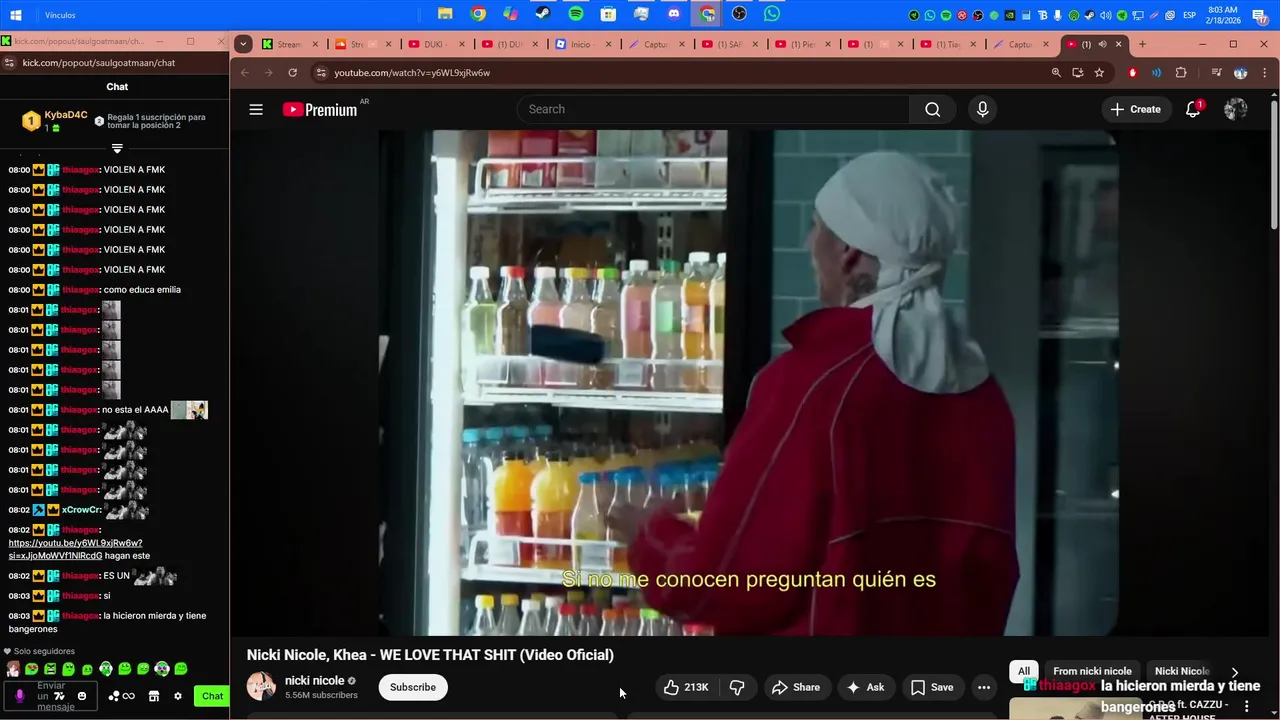This screenshot has width=1280, height=720.
Task: Select the 'All' suggestion chip
Action: (1024, 671)
